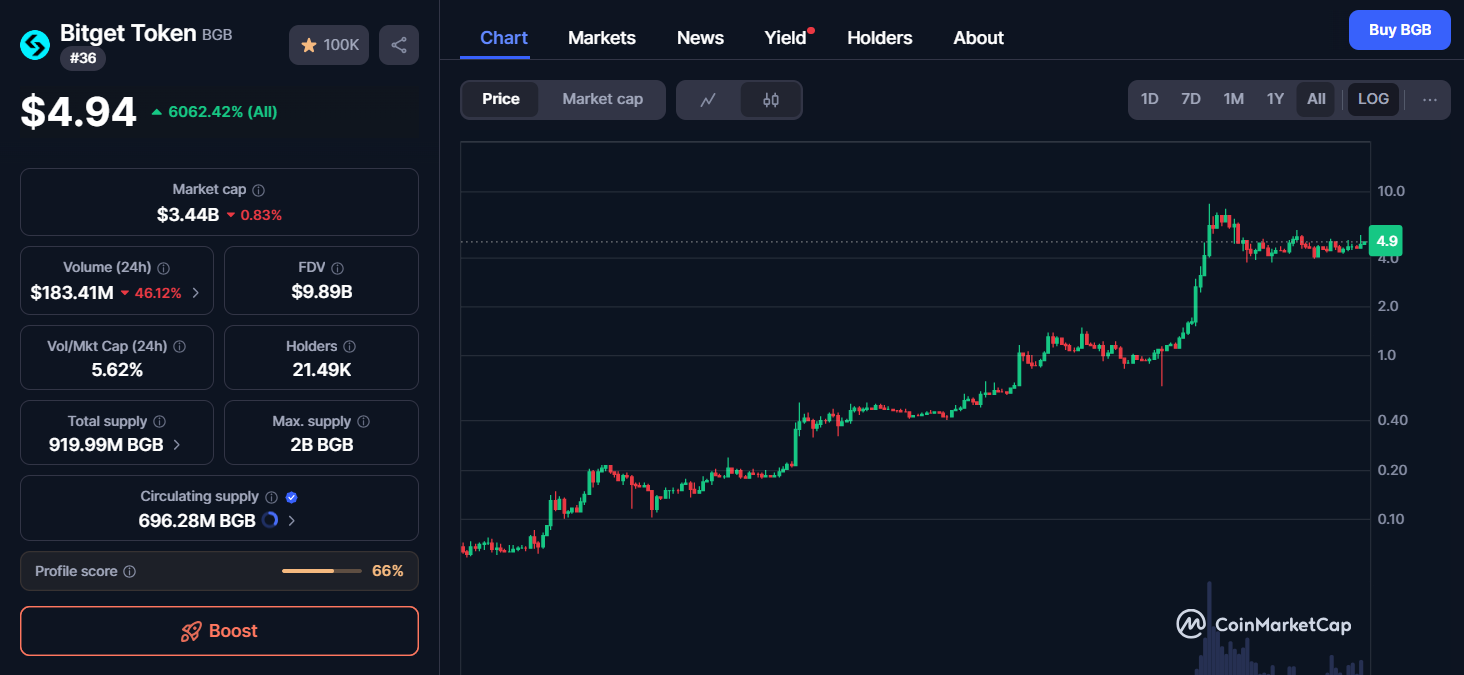Switch to the Yield tab
The width and height of the screenshot is (1464, 675).
786,38
